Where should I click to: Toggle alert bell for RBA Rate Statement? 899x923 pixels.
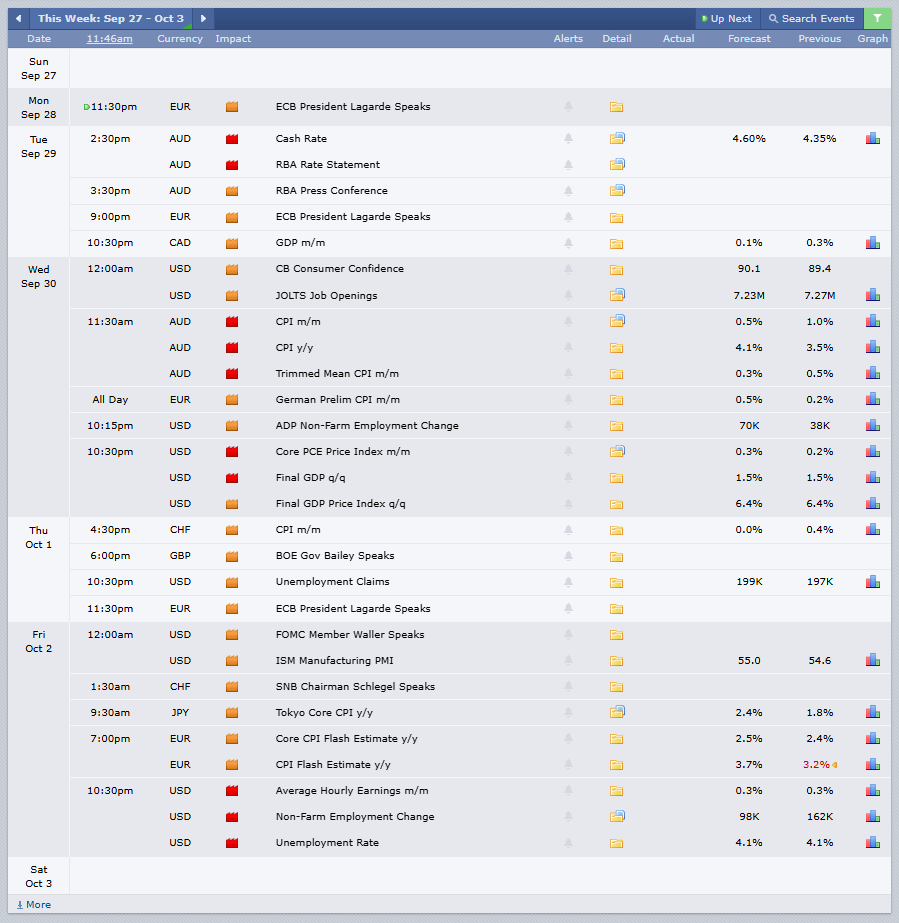click(x=568, y=165)
